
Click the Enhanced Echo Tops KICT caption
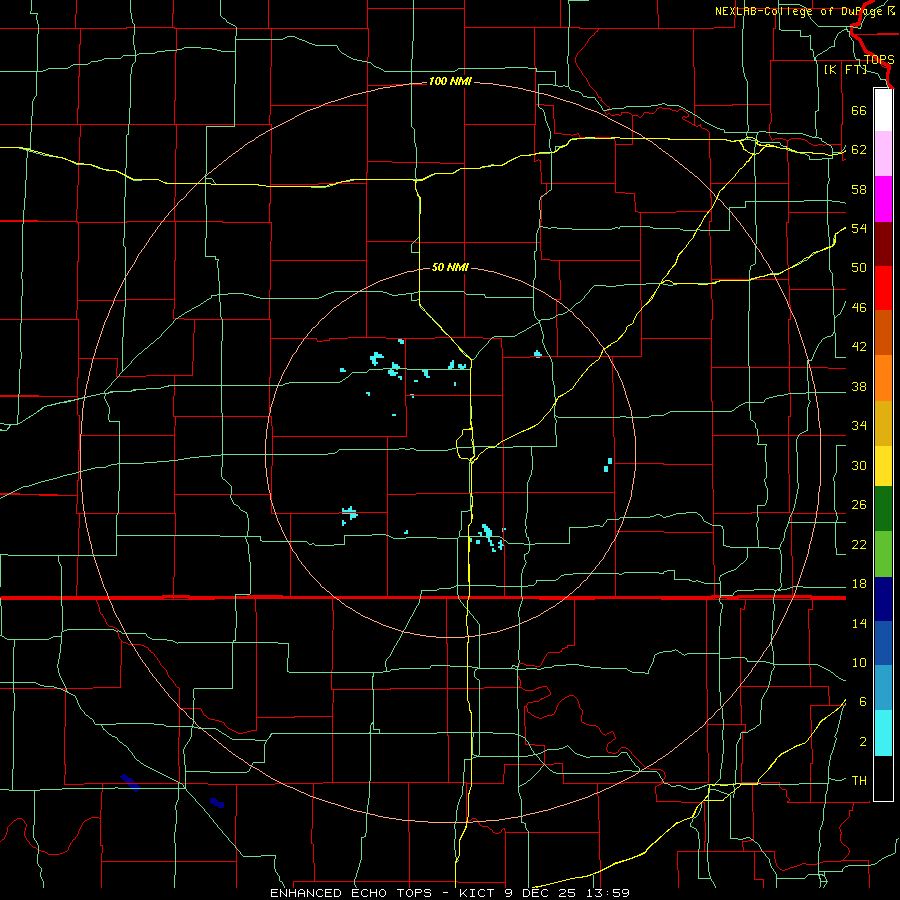450,893
